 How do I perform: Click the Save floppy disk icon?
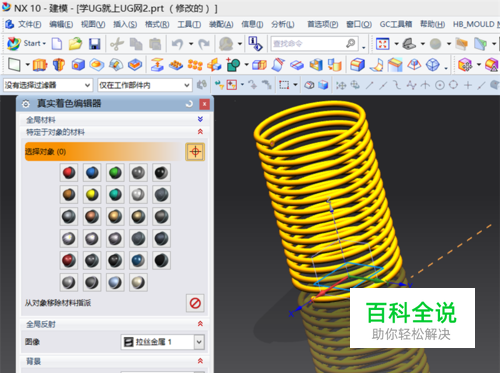[x=95, y=44]
